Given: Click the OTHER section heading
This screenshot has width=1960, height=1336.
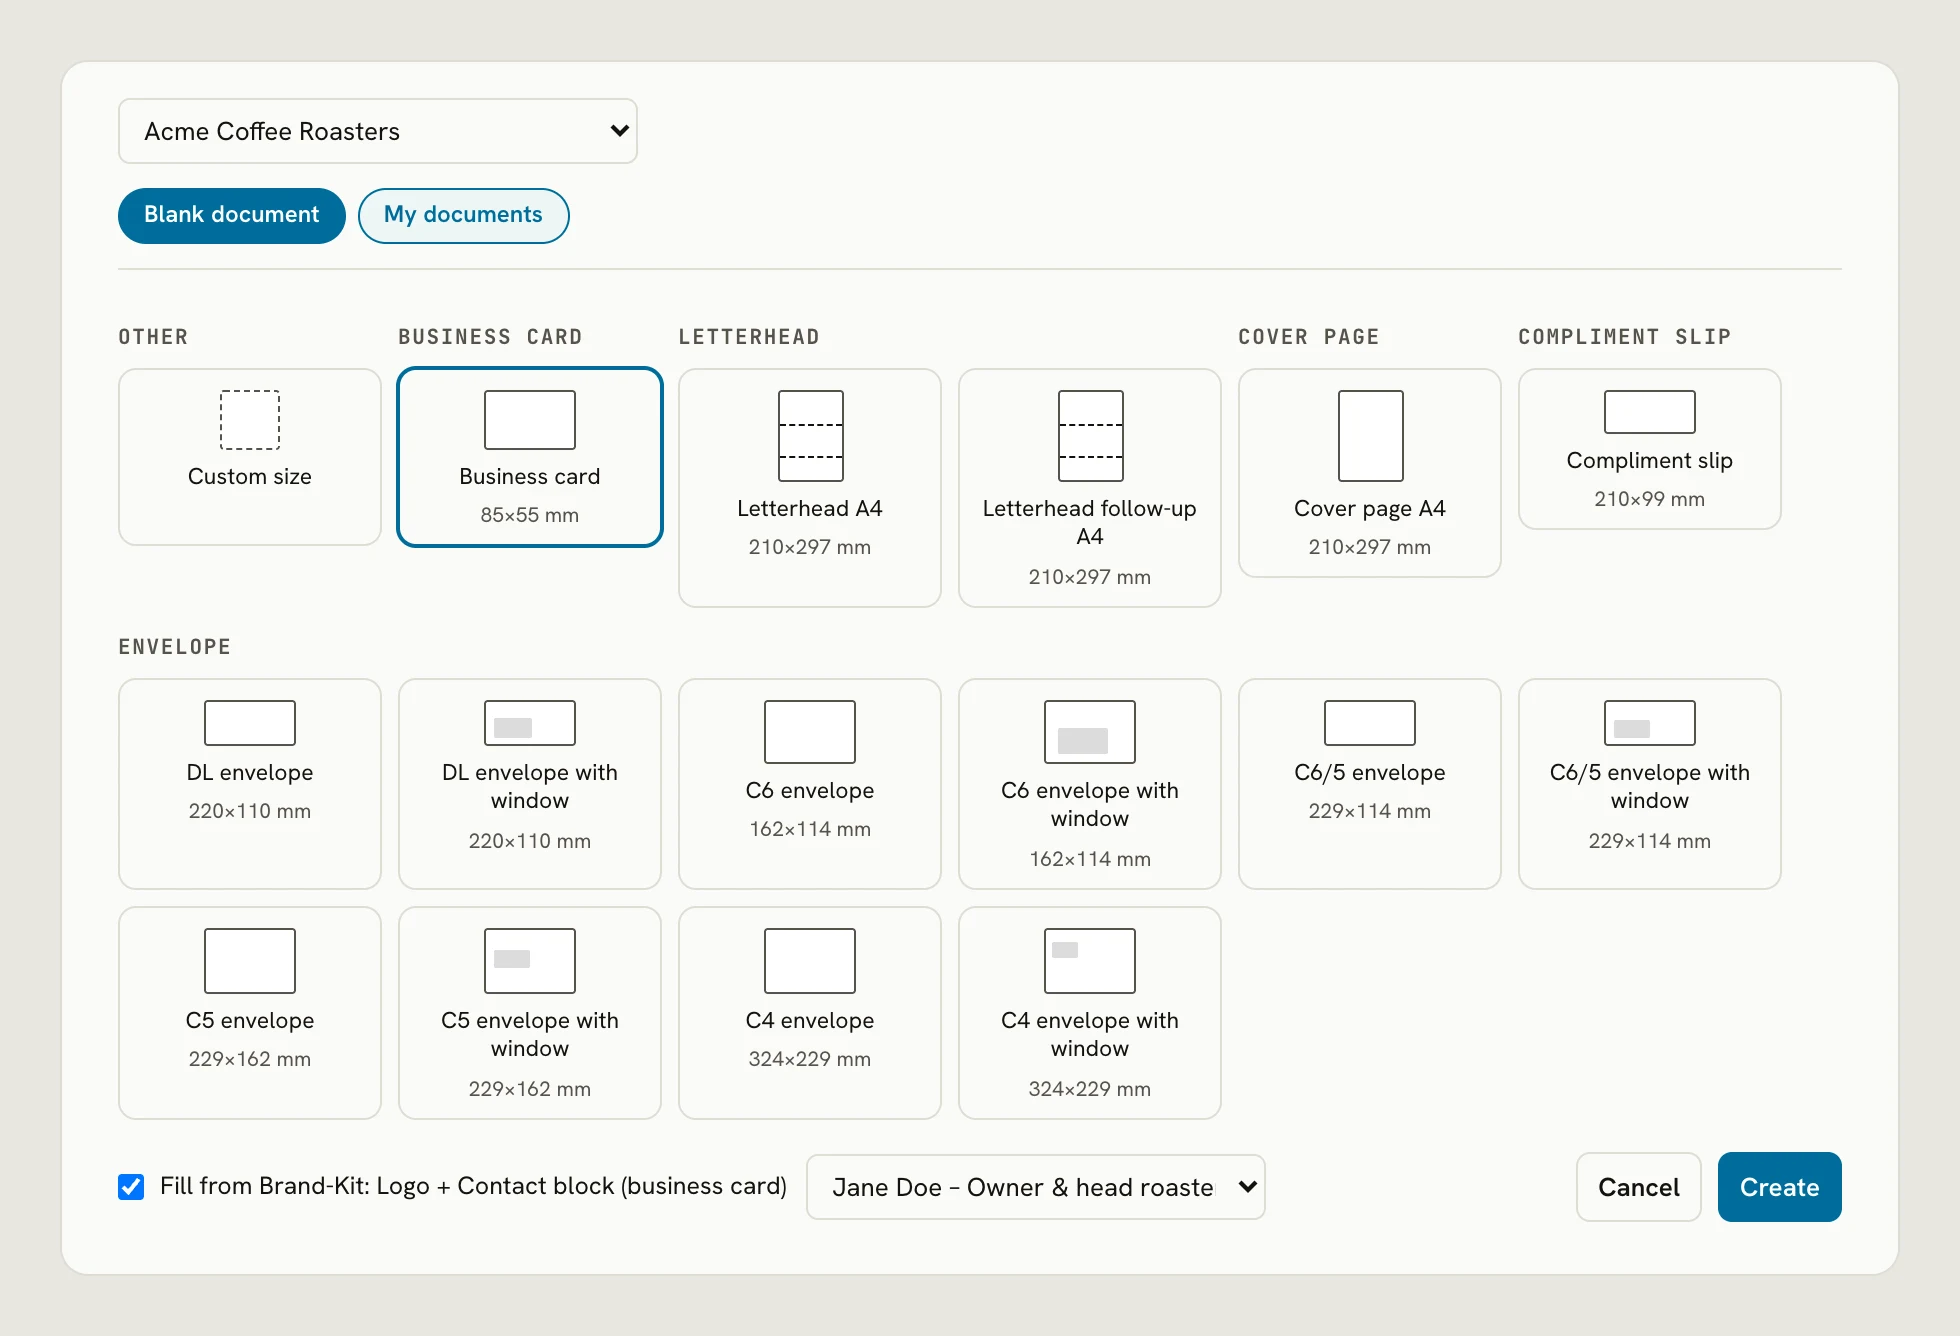Looking at the screenshot, I should pos(153,337).
